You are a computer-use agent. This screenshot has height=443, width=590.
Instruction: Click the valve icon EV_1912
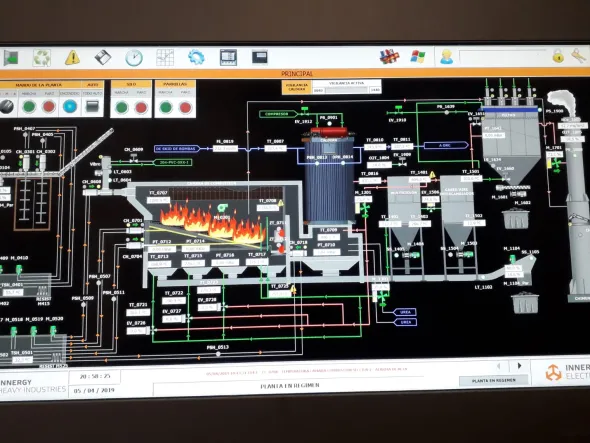pyautogui.click(x=304, y=111)
